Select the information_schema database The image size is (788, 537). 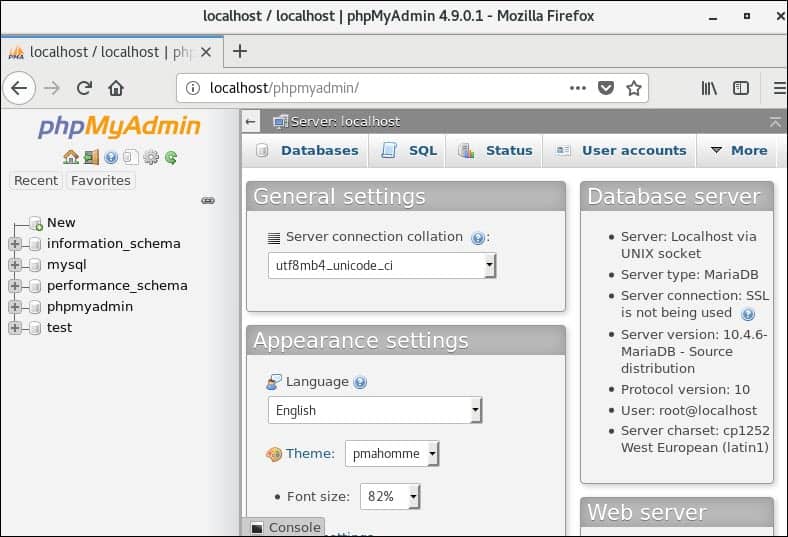coord(114,244)
